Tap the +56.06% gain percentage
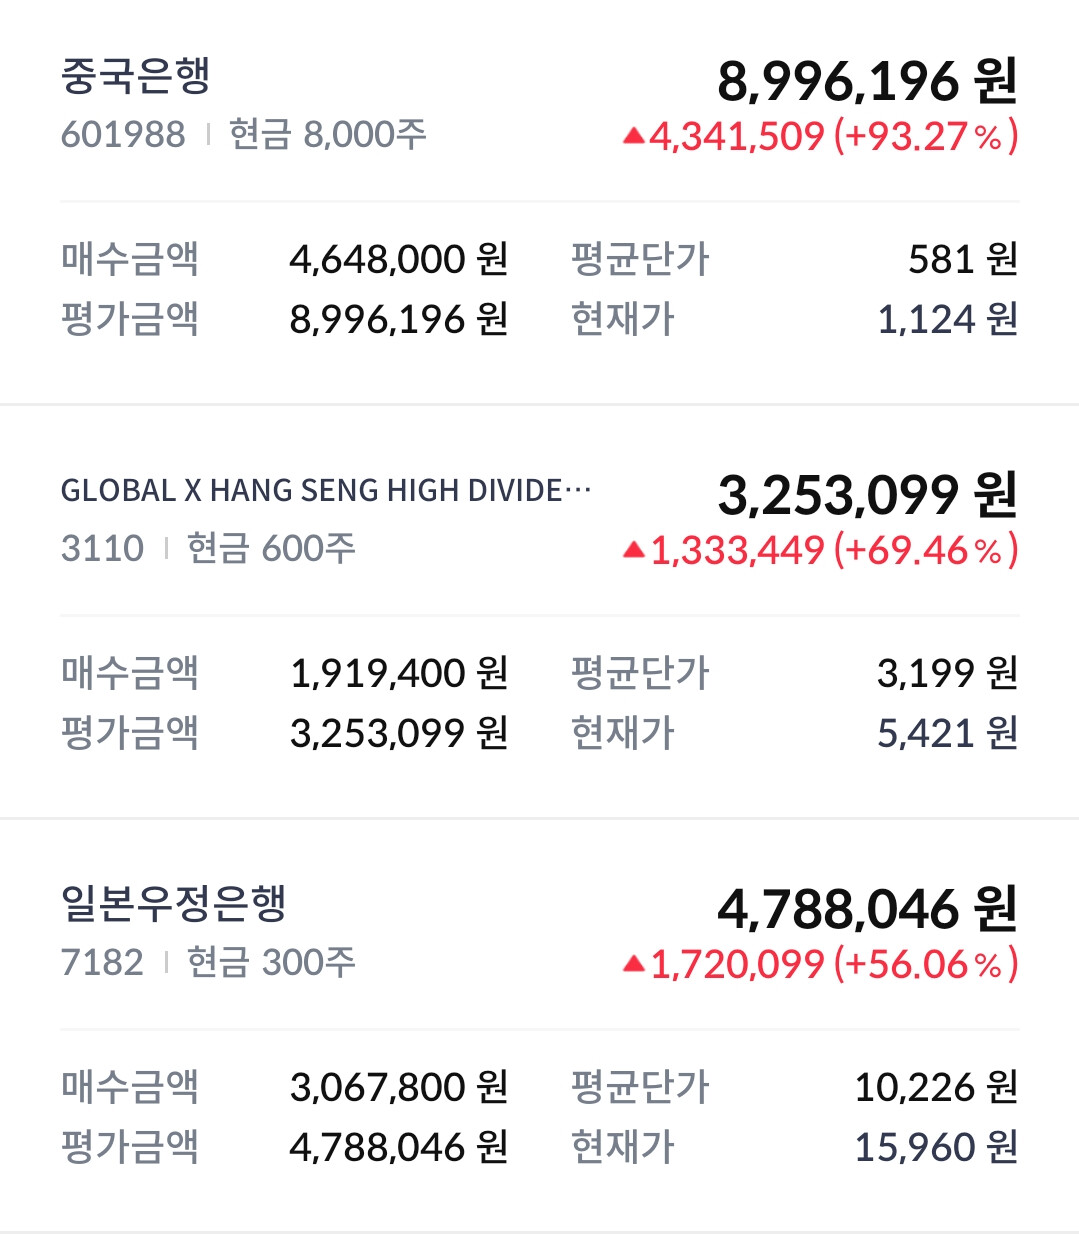 point(925,964)
